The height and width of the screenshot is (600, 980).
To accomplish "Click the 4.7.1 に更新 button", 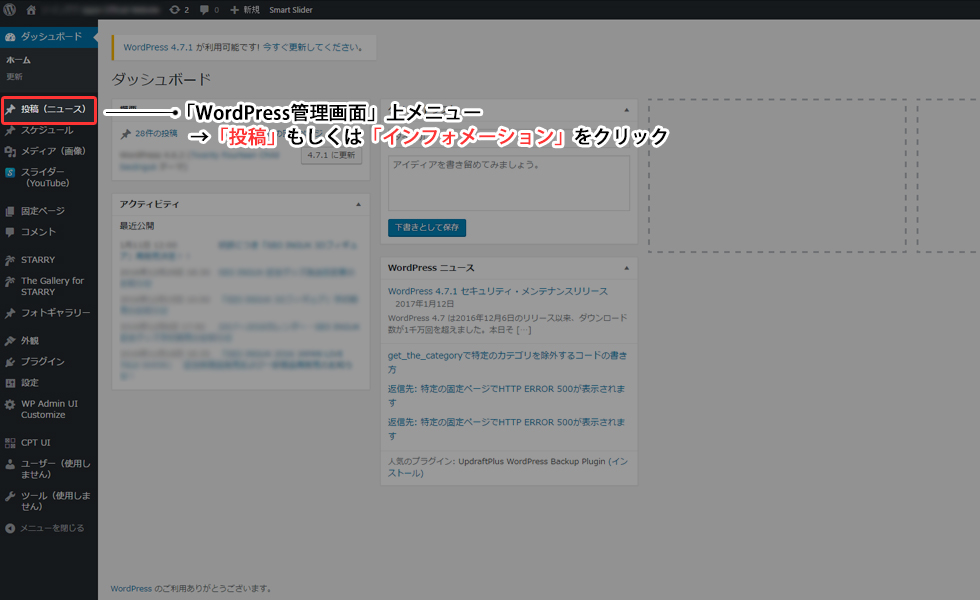I will (x=331, y=155).
